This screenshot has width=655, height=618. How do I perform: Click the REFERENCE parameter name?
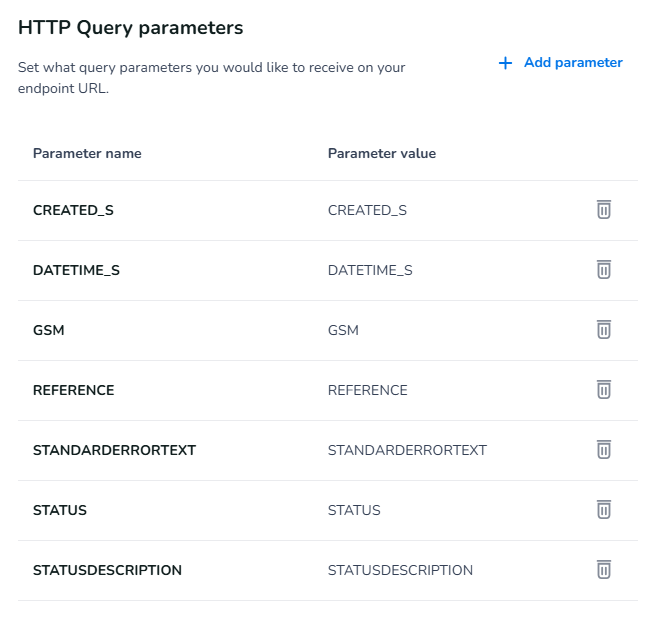point(74,390)
